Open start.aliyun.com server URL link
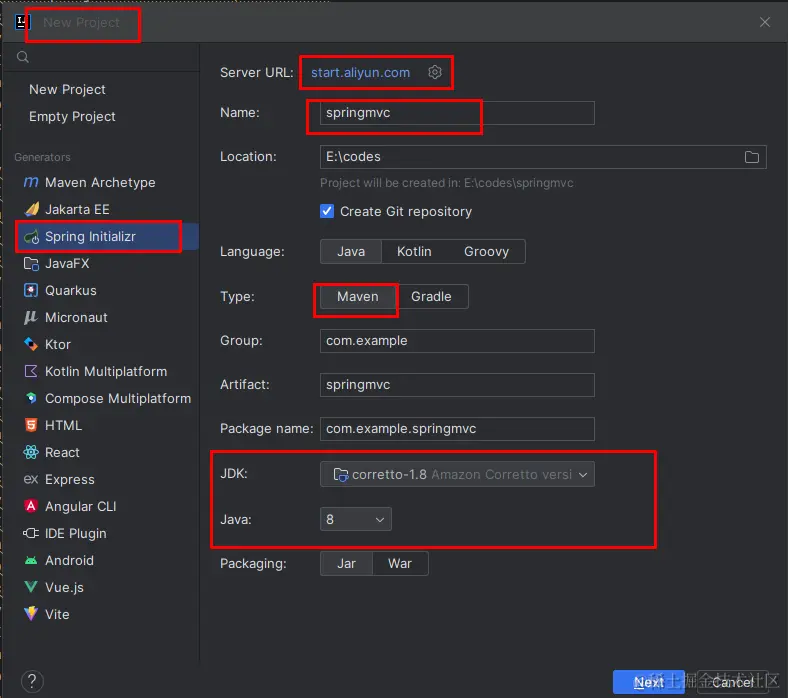This screenshot has height=698, width=788. 360,72
